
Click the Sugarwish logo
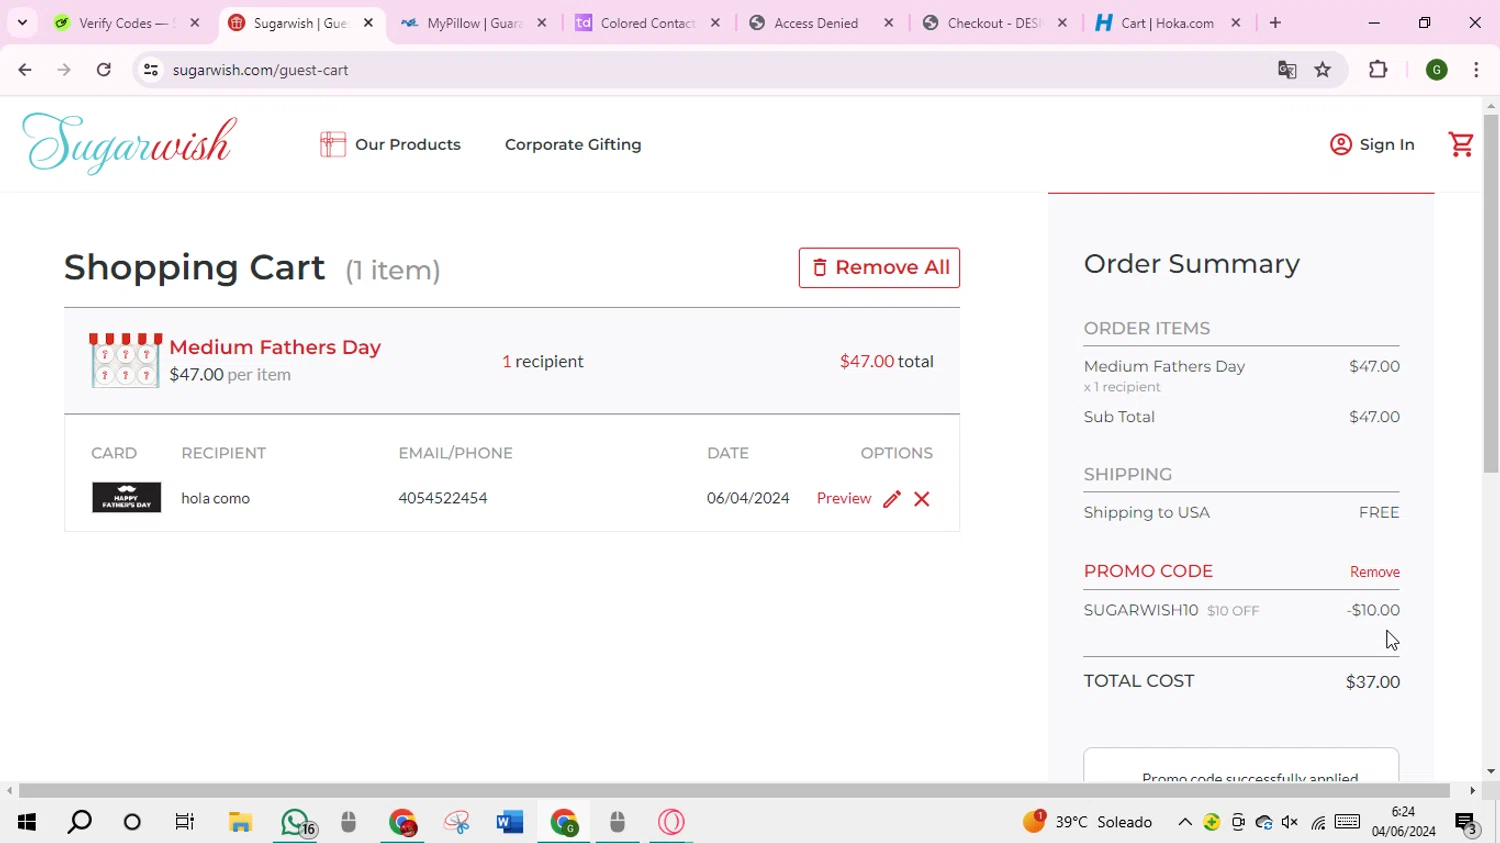[x=130, y=143]
